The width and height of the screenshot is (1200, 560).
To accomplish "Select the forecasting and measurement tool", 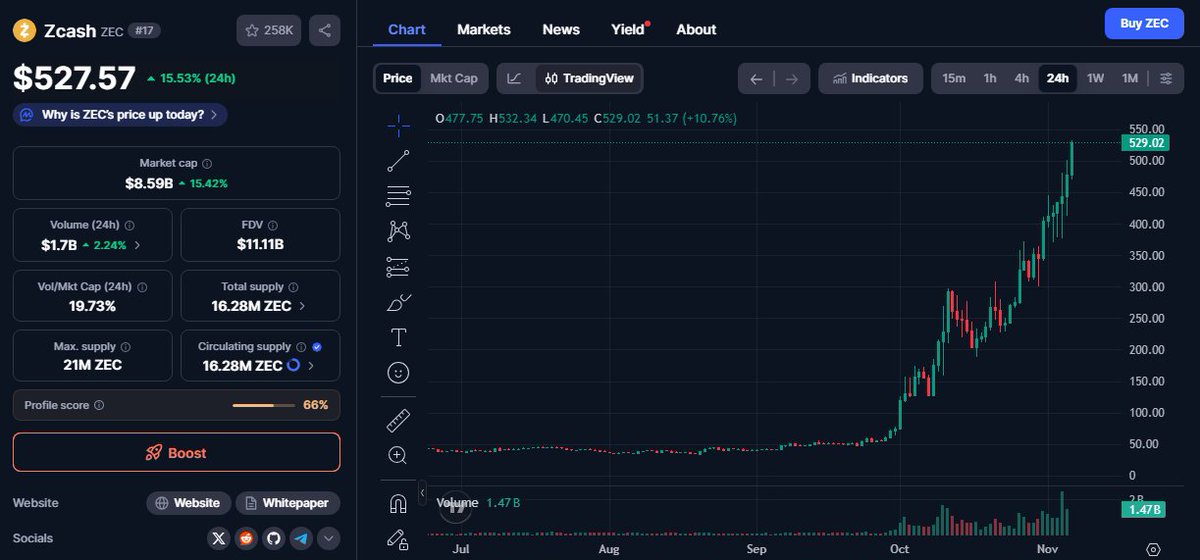I will click(x=398, y=267).
